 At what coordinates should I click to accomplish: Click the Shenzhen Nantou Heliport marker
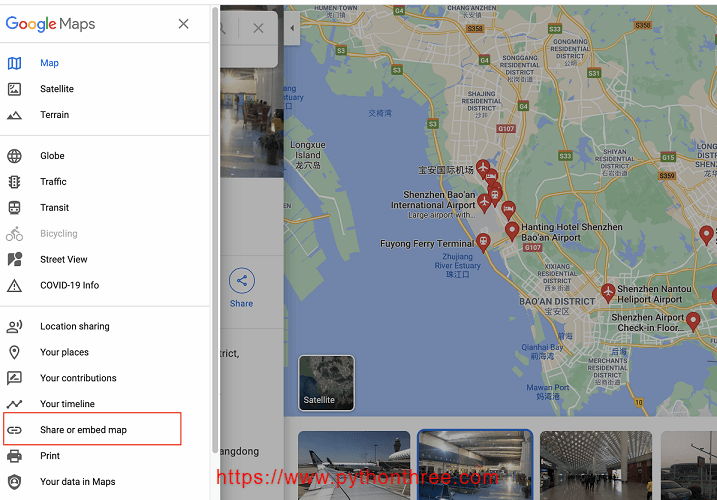point(608,293)
